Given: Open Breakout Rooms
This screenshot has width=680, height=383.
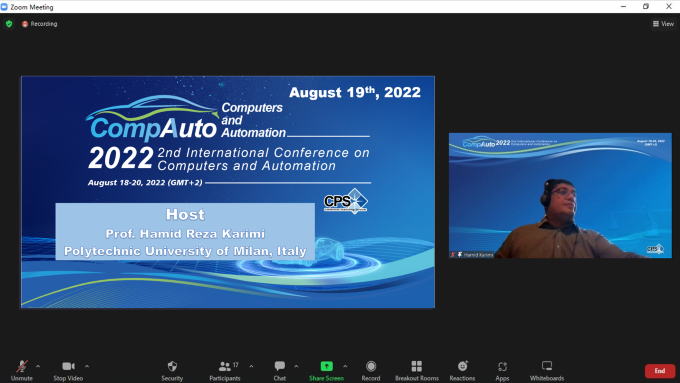Looking at the screenshot, I should pyautogui.click(x=417, y=370).
